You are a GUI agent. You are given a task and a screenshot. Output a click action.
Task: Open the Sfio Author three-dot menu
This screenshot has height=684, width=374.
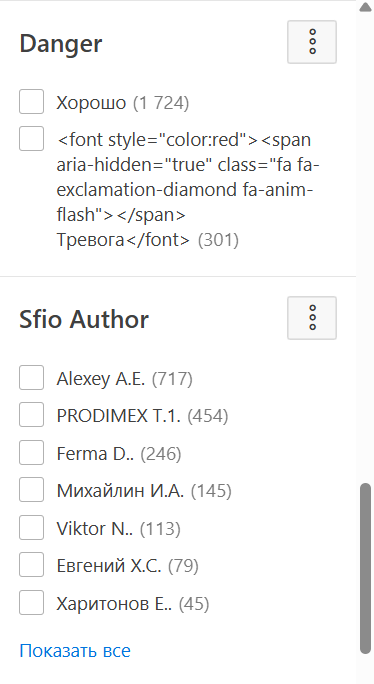pyautogui.click(x=312, y=318)
